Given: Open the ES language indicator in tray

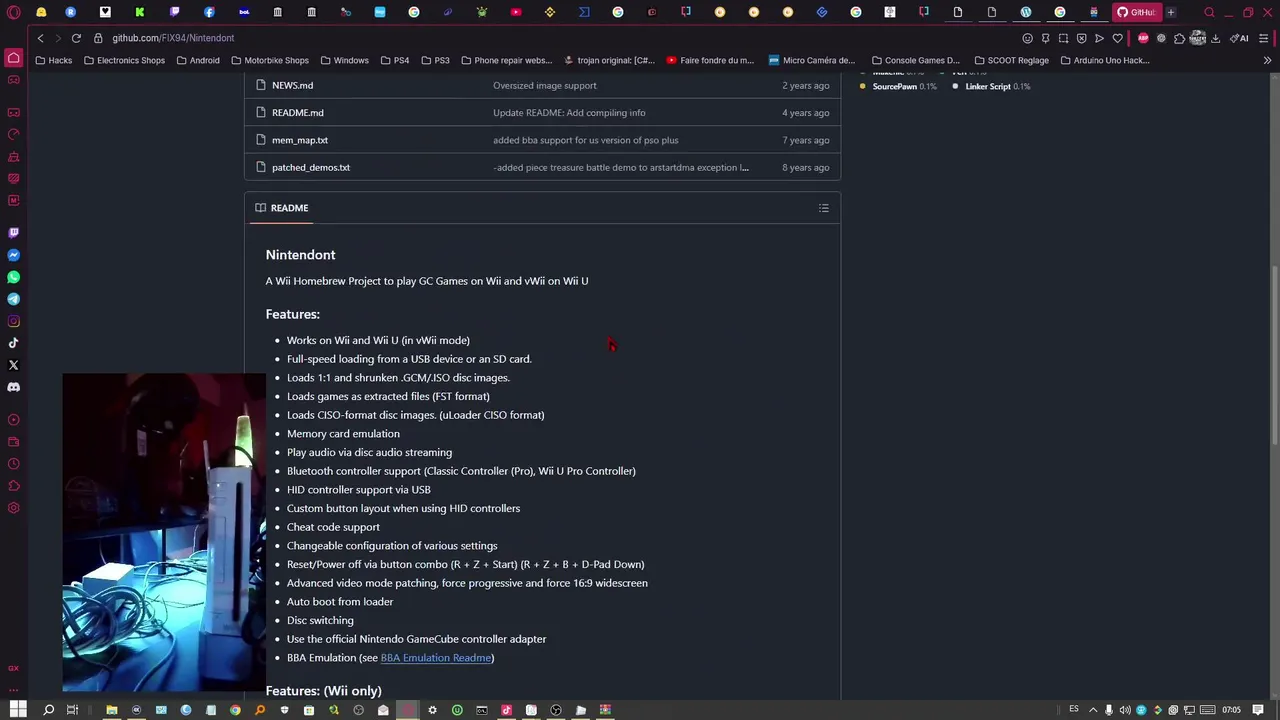Looking at the screenshot, I should pyautogui.click(x=1074, y=710).
